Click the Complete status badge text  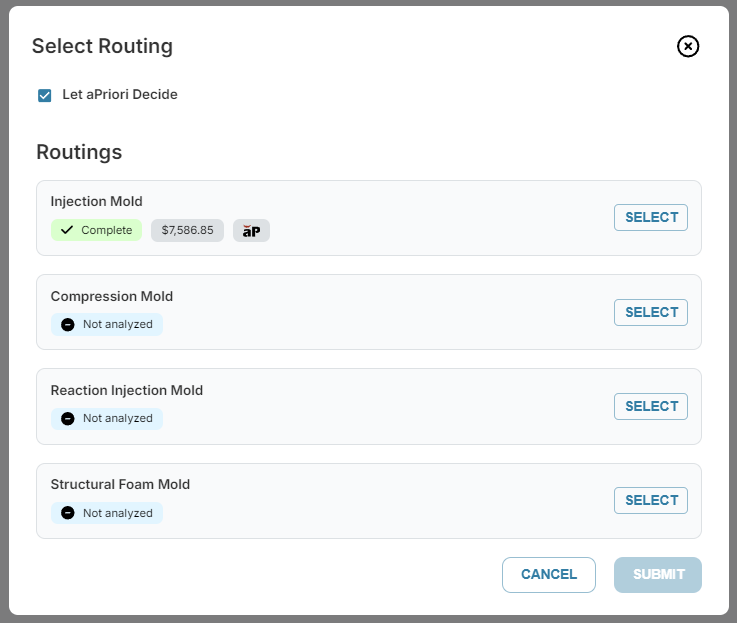pos(107,230)
